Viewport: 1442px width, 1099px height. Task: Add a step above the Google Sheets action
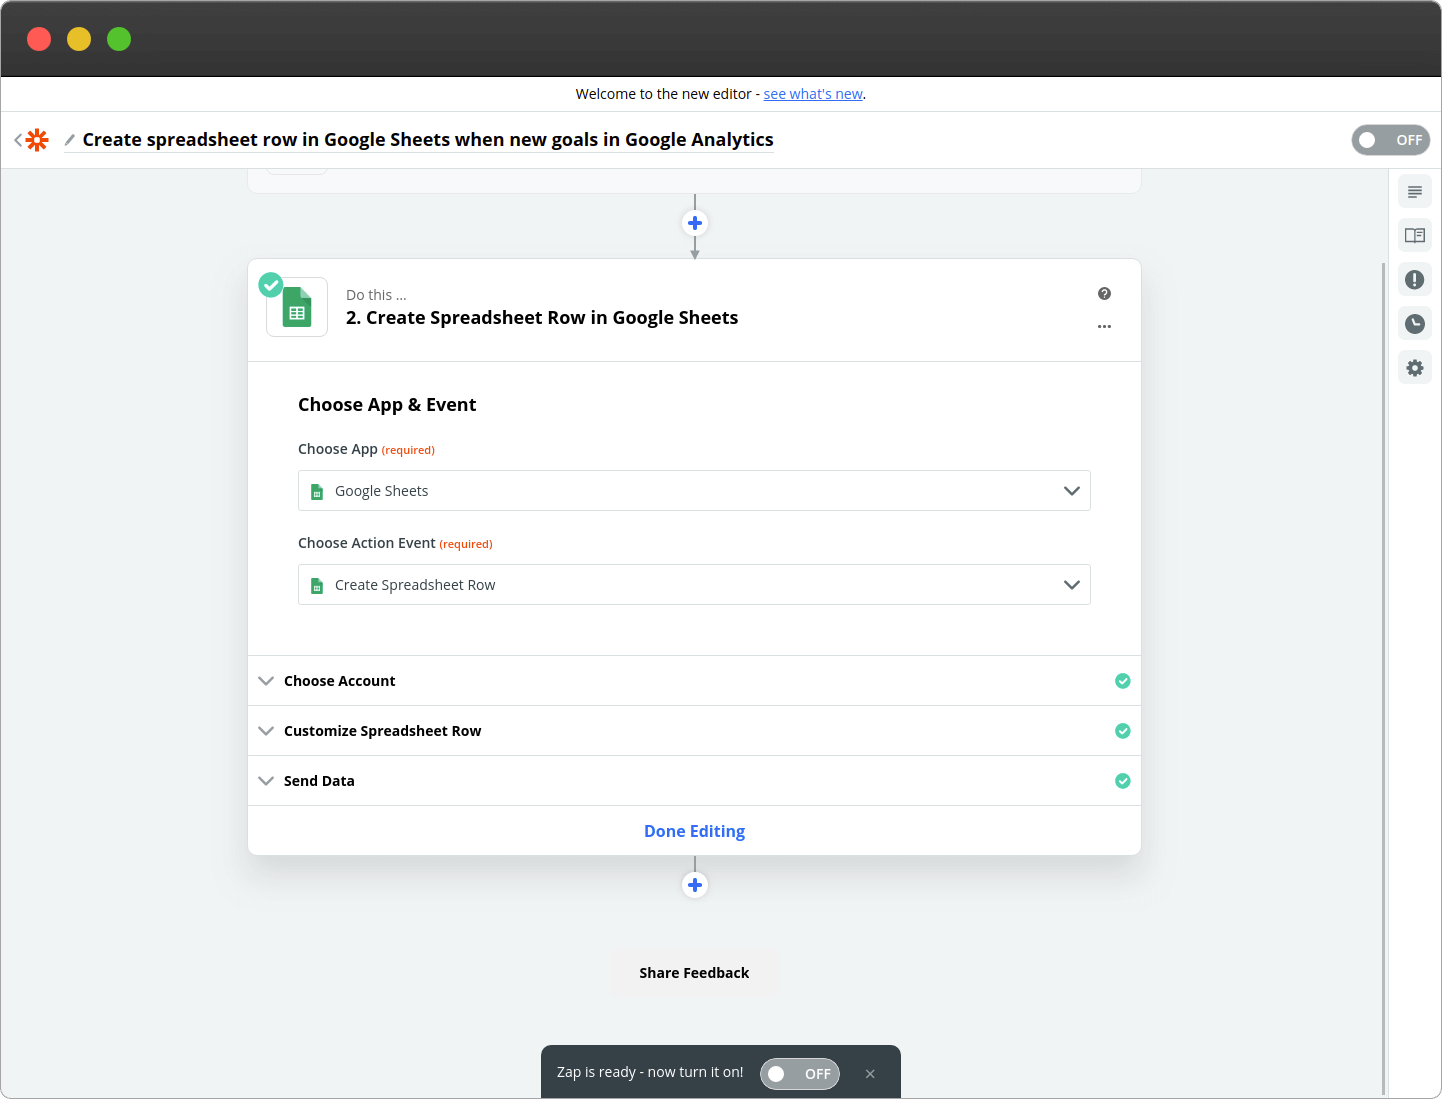click(x=695, y=223)
